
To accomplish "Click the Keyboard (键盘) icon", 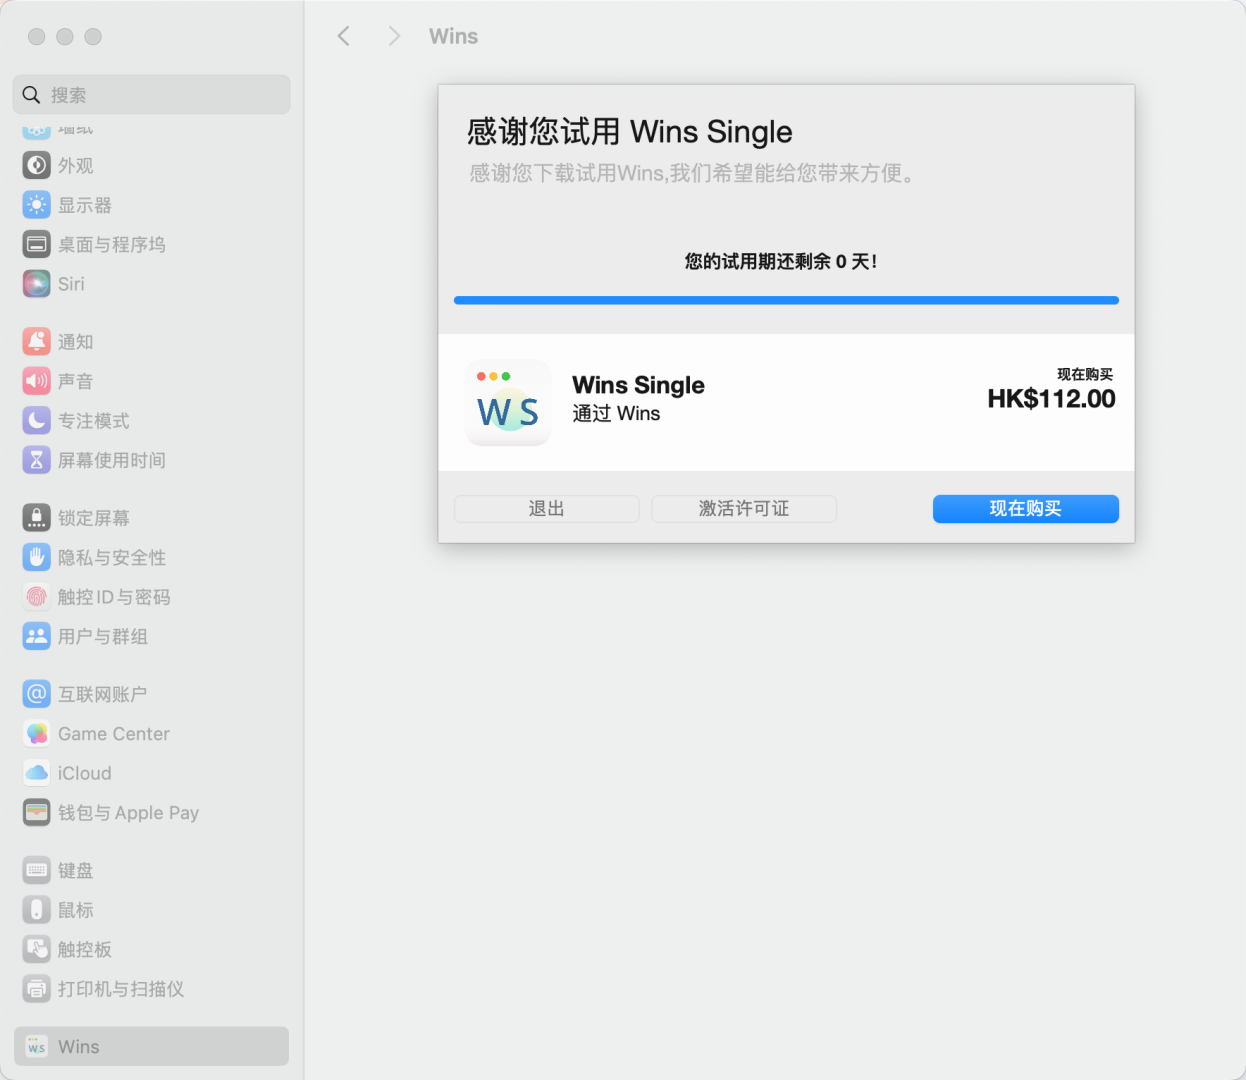I will click(x=37, y=870).
